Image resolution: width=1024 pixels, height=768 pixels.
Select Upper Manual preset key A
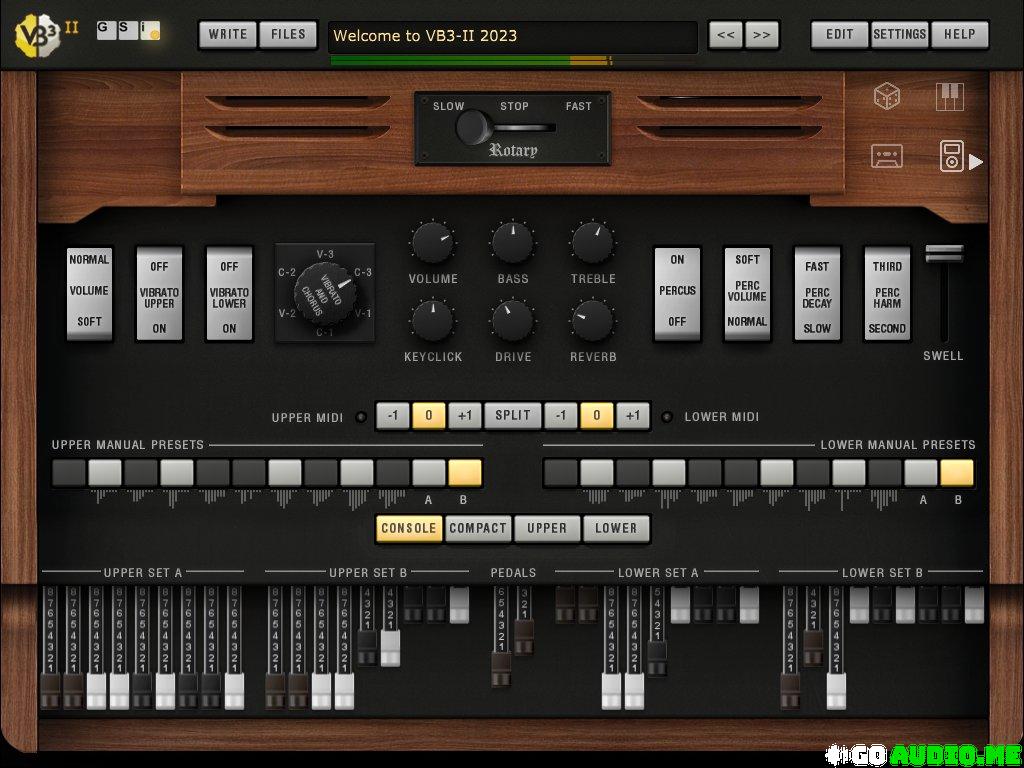tap(428, 473)
